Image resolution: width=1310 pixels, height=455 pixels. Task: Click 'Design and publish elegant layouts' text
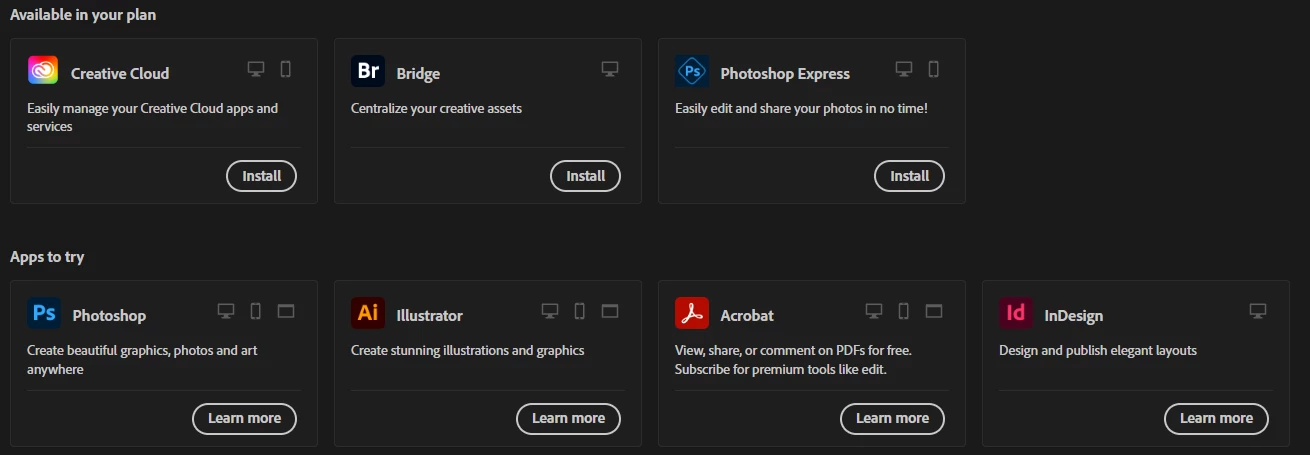pos(1098,350)
